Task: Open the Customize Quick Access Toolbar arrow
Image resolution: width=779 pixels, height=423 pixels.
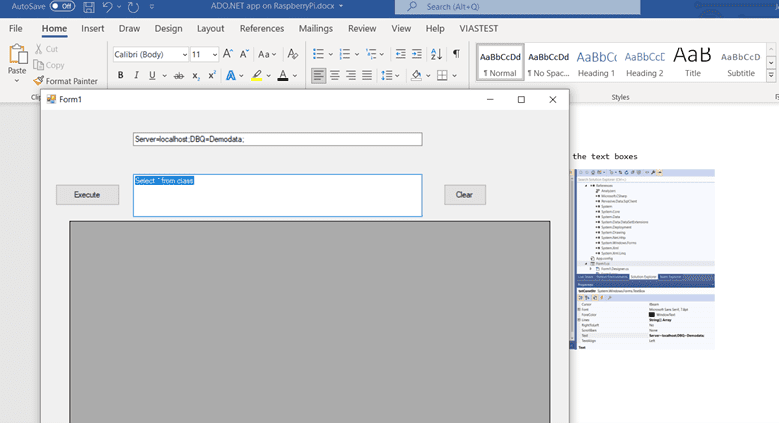Action: coord(152,7)
